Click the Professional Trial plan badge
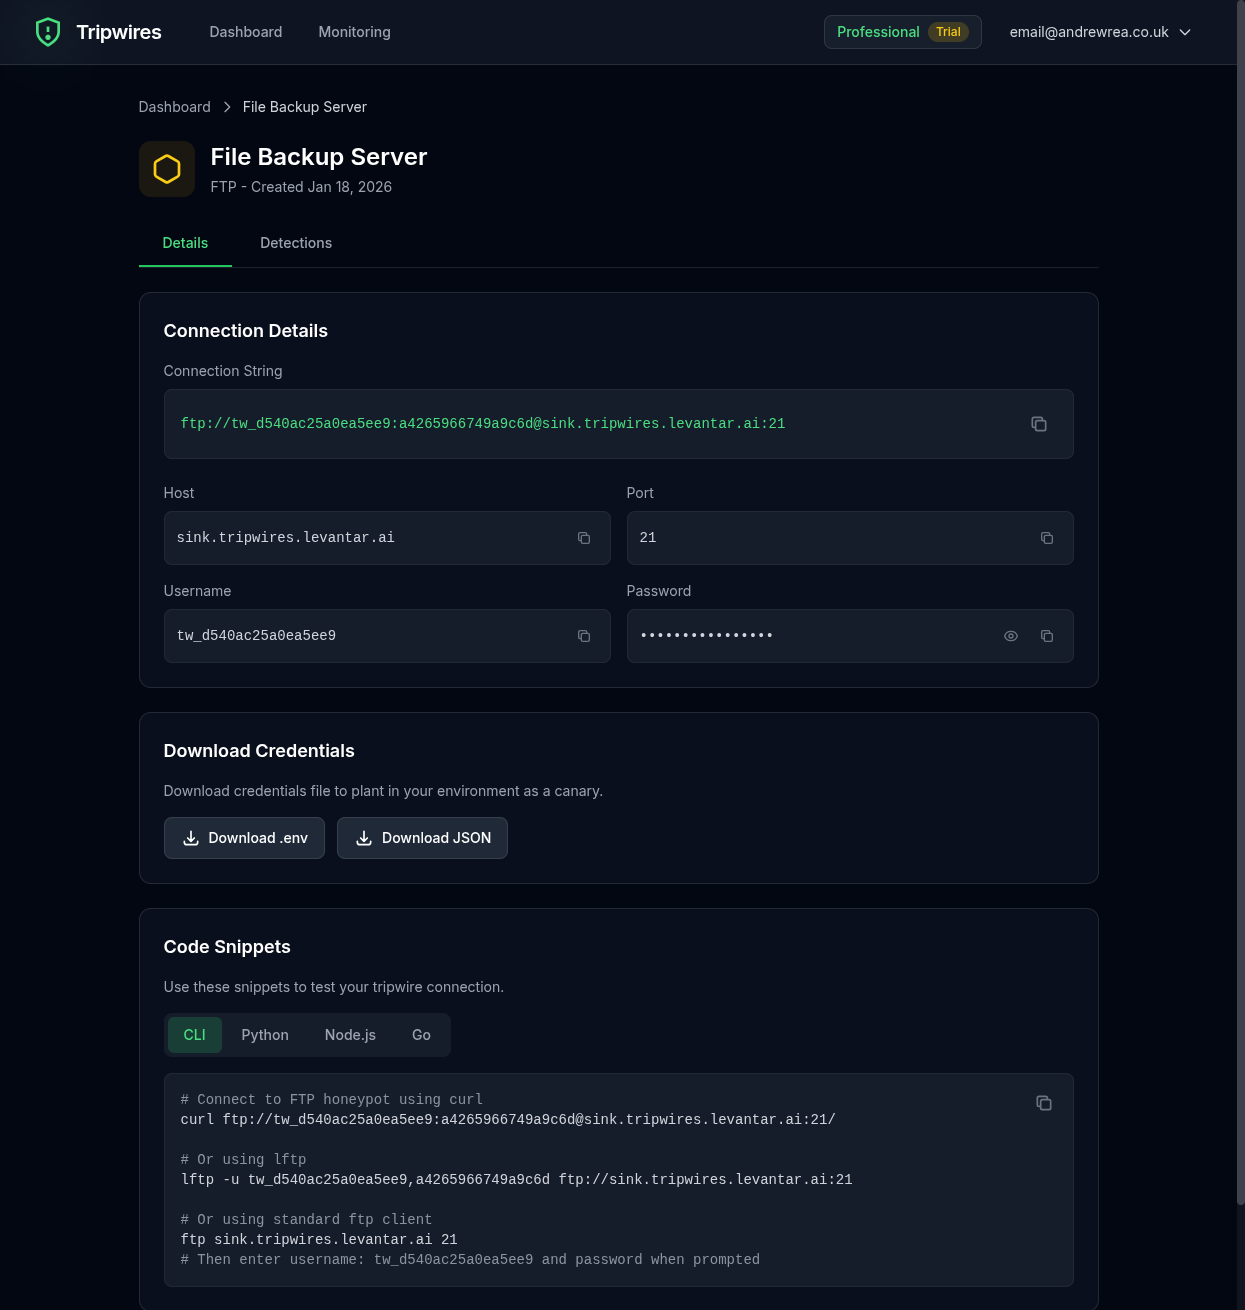 902,32
